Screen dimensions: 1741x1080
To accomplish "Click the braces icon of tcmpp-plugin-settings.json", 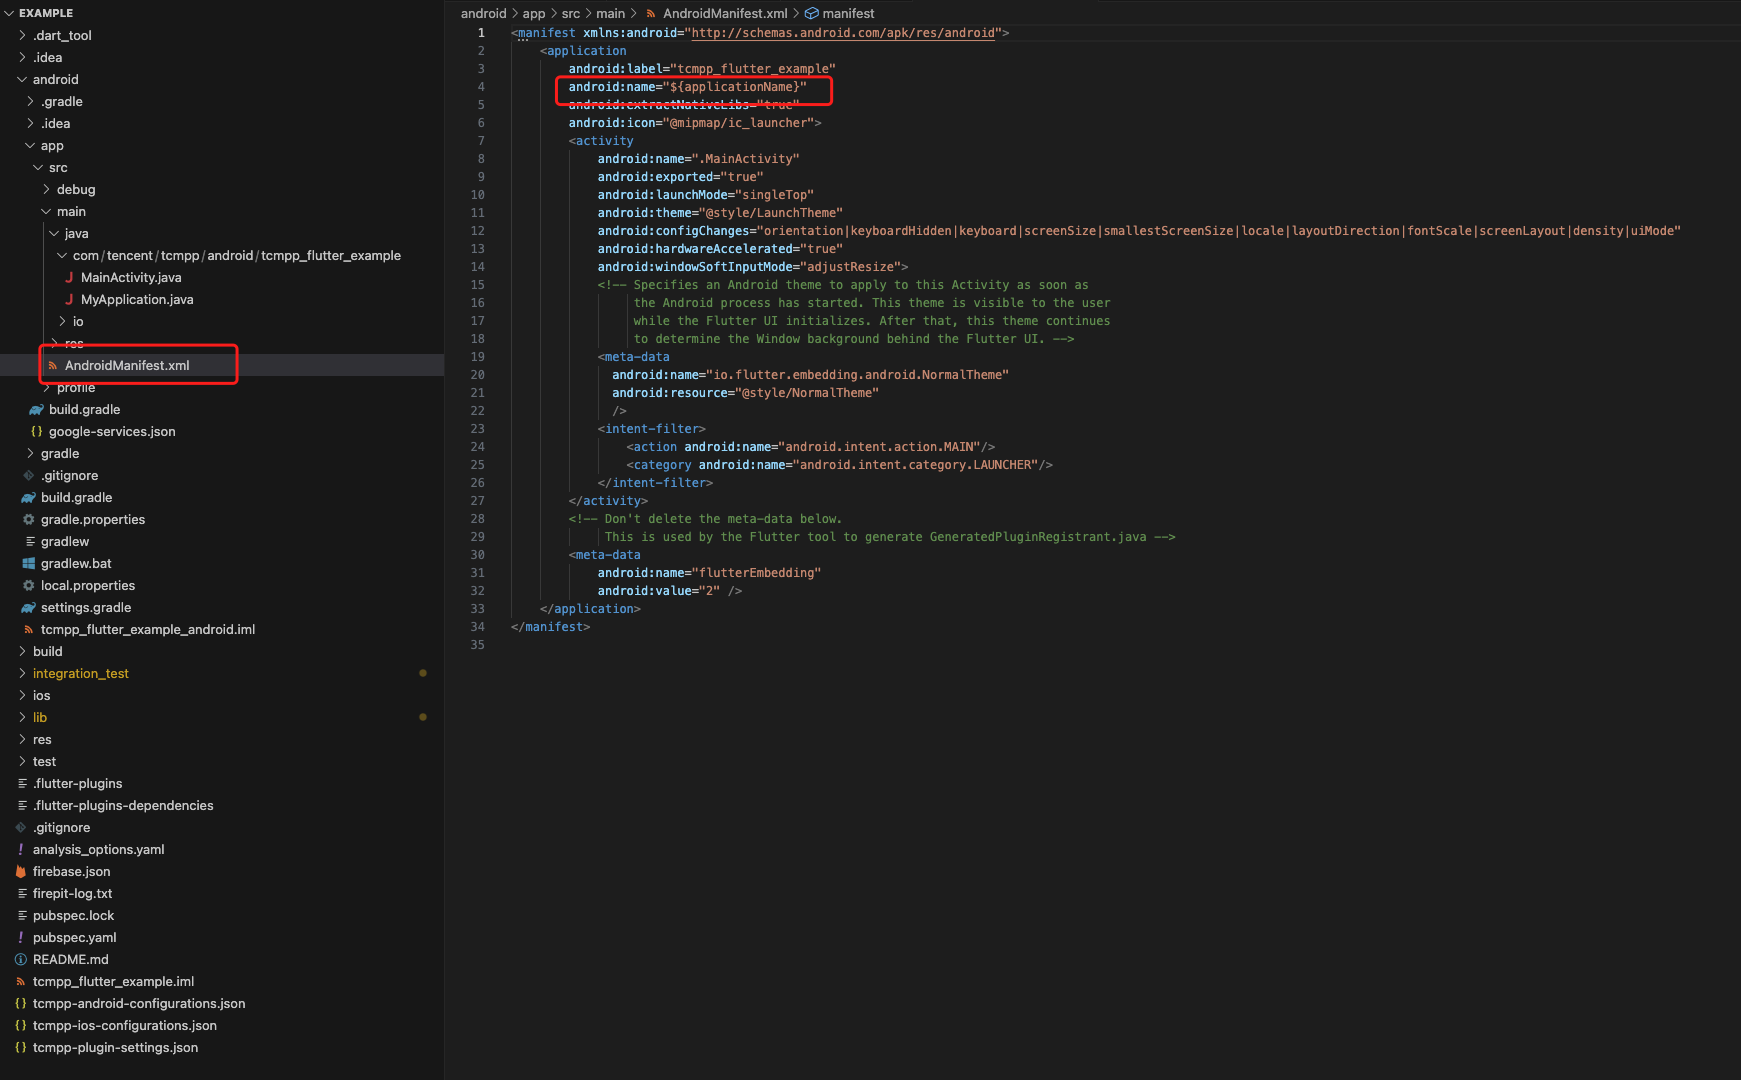I will pos(21,1047).
